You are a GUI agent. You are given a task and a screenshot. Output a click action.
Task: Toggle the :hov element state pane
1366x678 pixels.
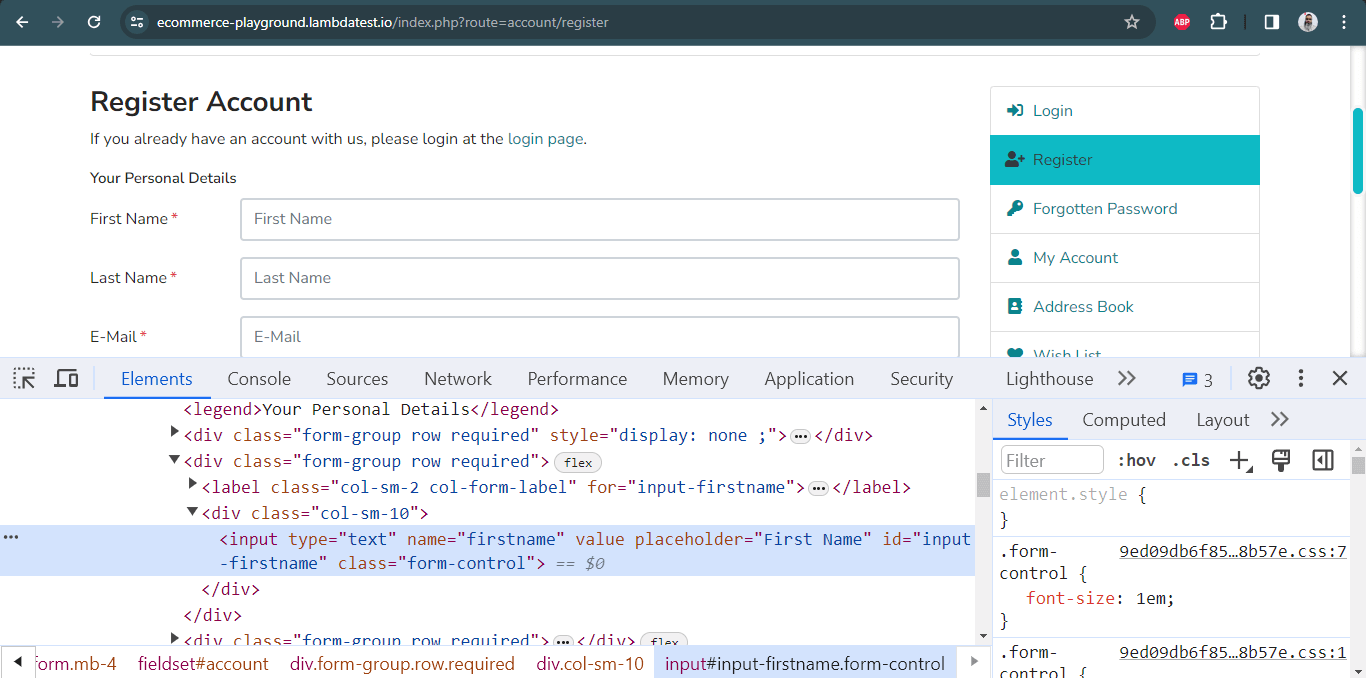(1136, 460)
